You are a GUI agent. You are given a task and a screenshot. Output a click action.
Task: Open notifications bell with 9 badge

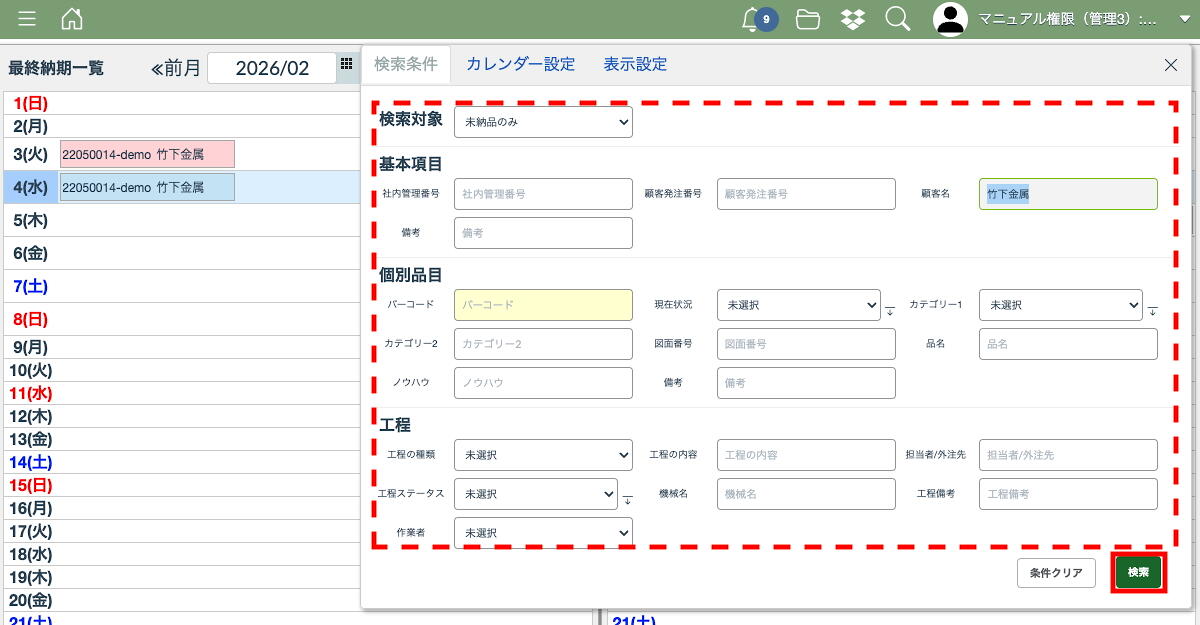point(758,19)
